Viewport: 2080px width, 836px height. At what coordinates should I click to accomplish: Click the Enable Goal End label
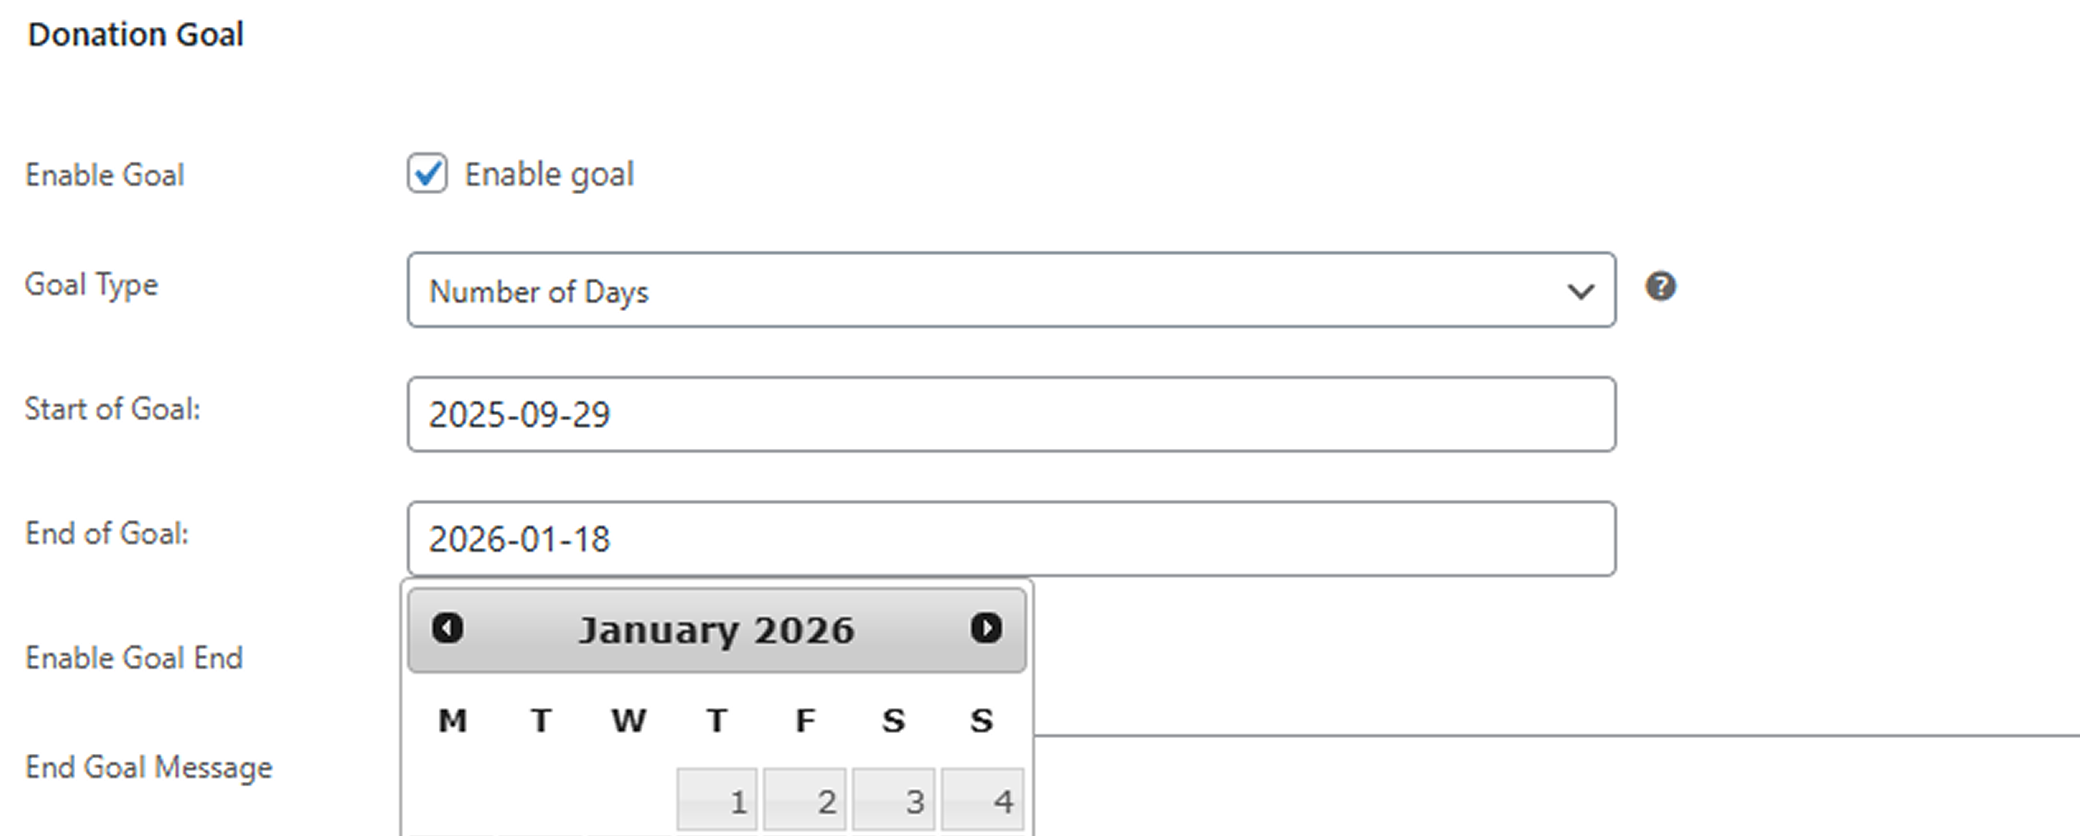click(134, 658)
